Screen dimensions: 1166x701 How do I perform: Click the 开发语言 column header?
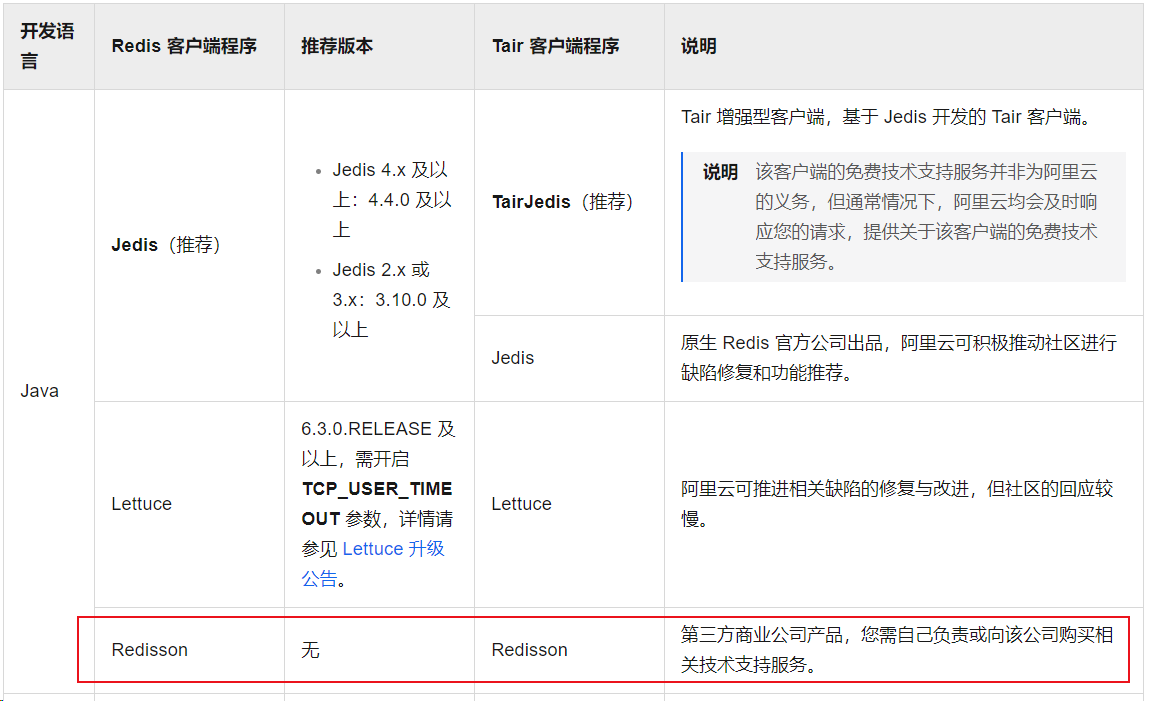coord(47,46)
